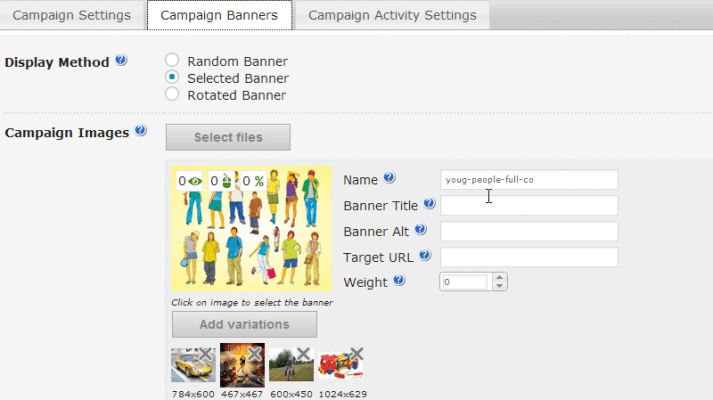Image resolution: width=713 pixels, height=400 pixels.
Task: Remove the yellow car variation thumbnail
Action: tap(205, 354)
